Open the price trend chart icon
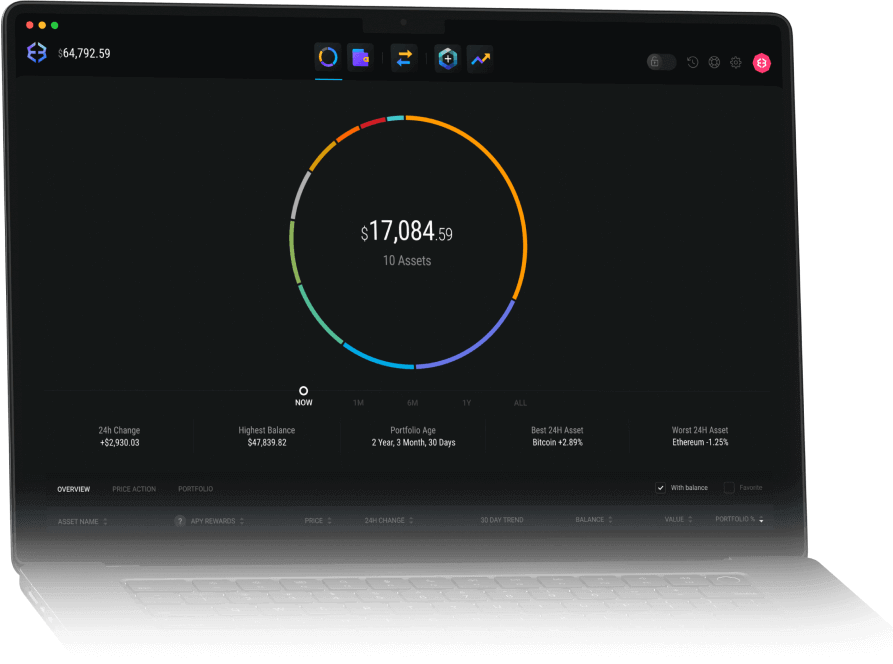893x664 pixels. coord(479,60)
